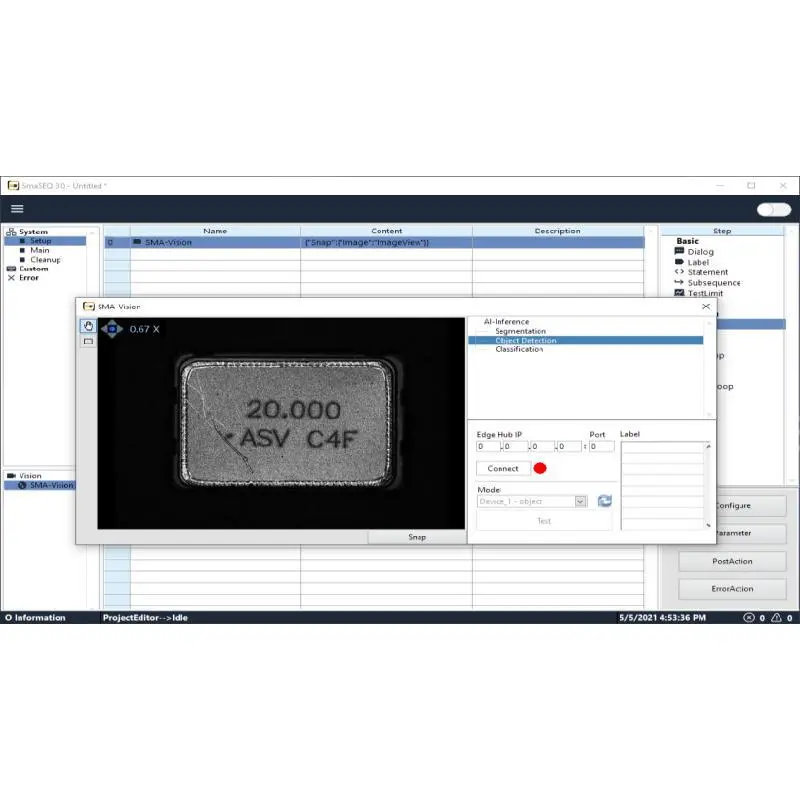Choose the Subsequence step
800x800 pixels.
[714, 283]
